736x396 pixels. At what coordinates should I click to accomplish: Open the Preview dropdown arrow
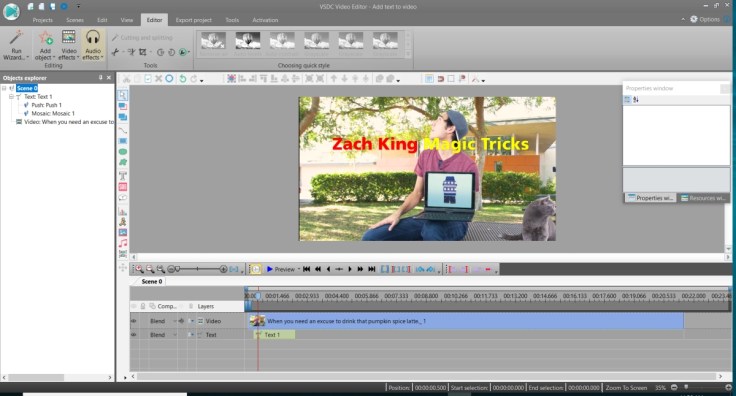299,269
